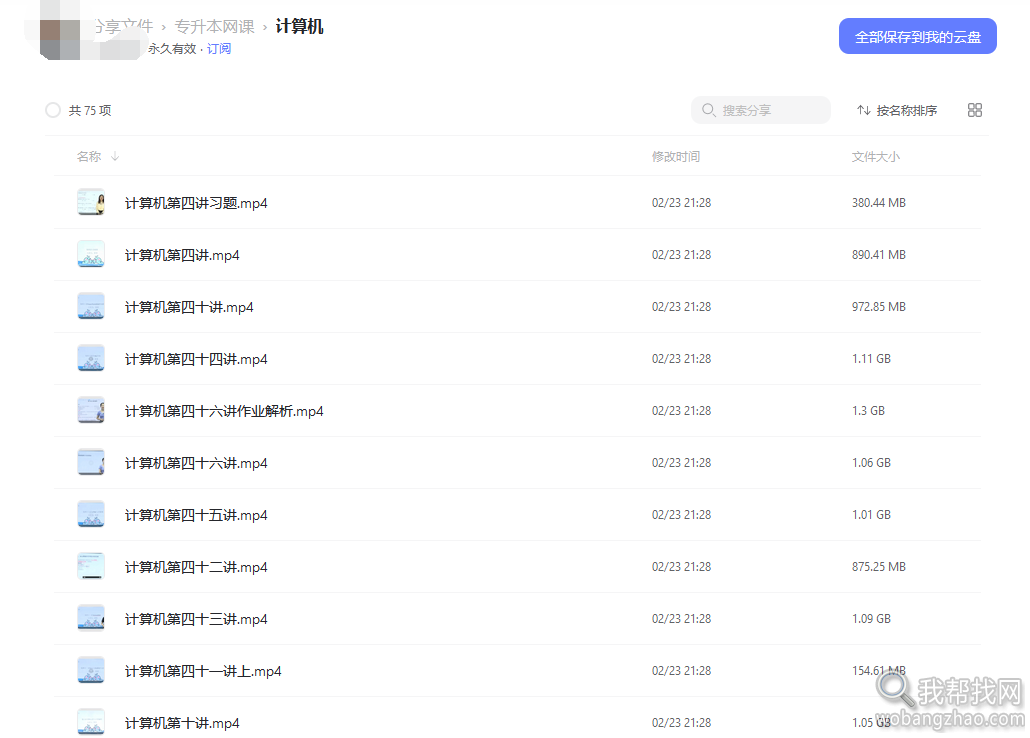Image resolution: width=1030 pixels, height=738 pixels.
Task: Open file 计算机第四十三讲.mp4
Action: point(196,618)
